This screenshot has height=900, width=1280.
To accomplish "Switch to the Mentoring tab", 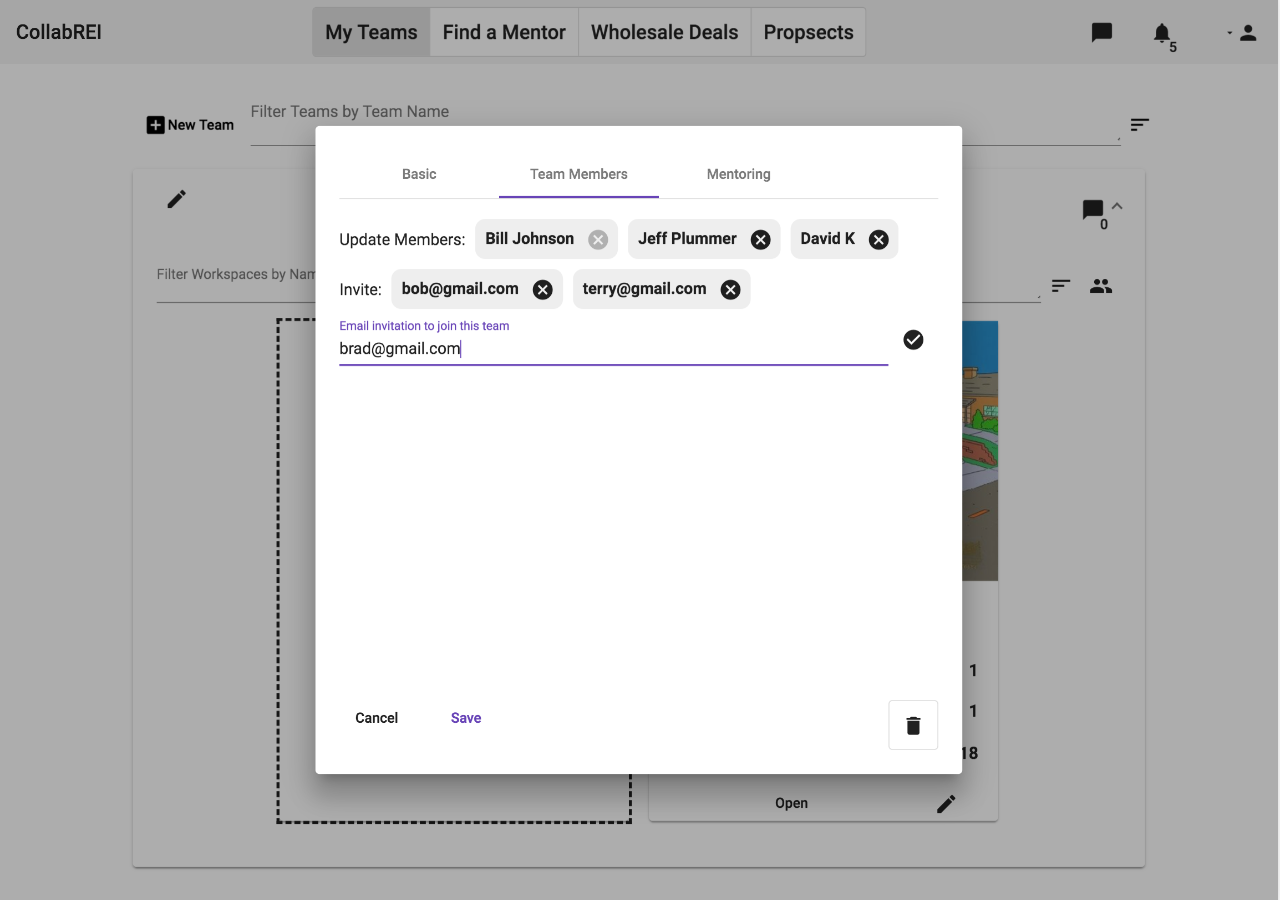I will pos(738,174).
